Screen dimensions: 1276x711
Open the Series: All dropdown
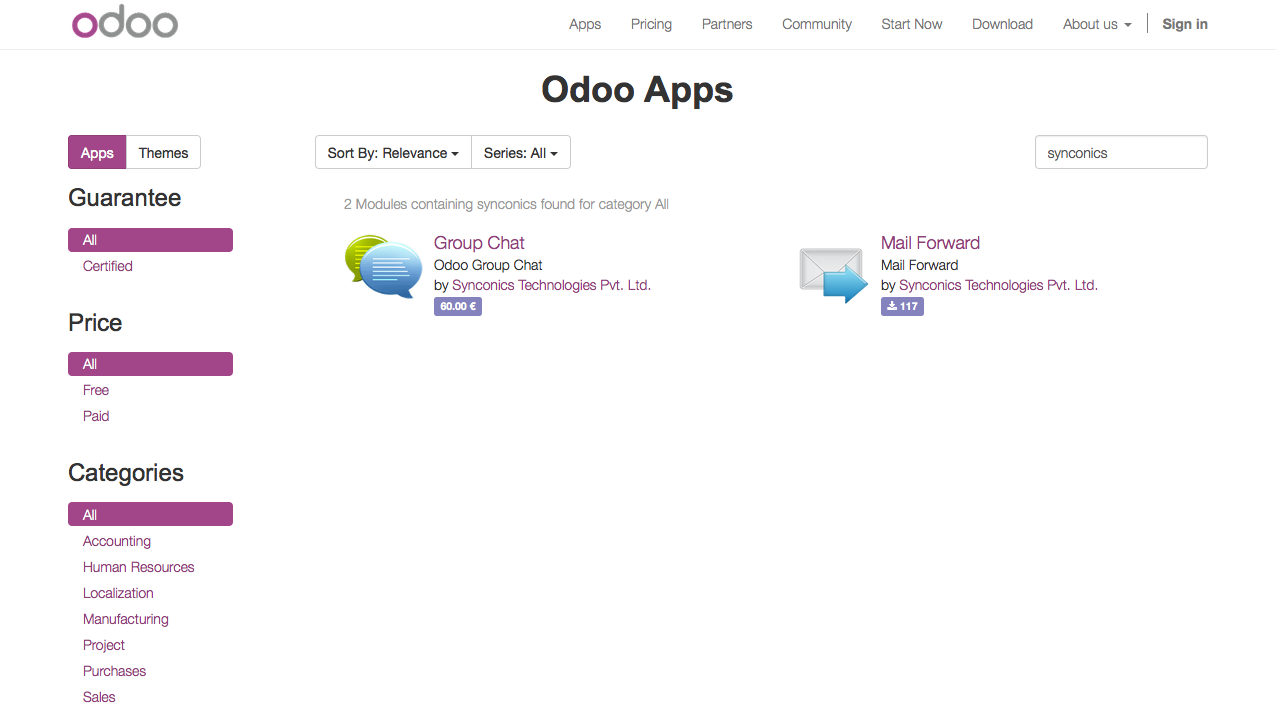point(521,153)
